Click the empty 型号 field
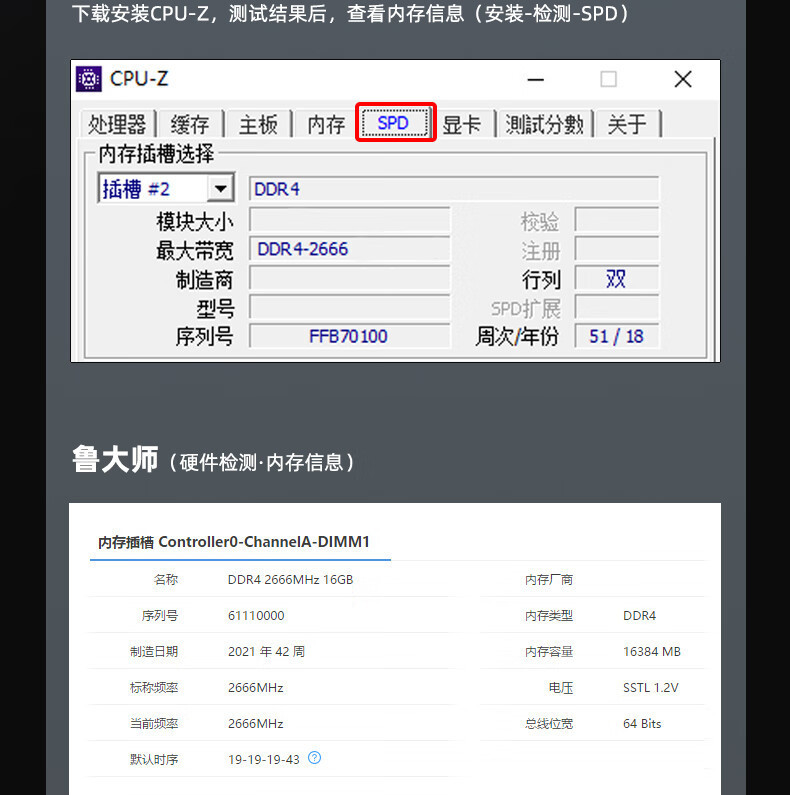The width and height of the screenshot is (790, 795). tap(349, 307)
